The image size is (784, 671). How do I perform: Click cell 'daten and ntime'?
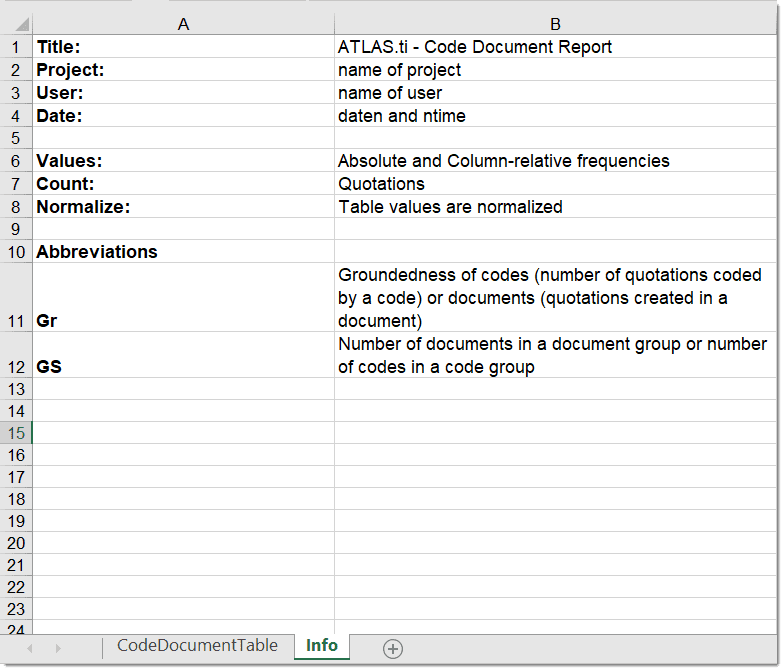(555, 116)
